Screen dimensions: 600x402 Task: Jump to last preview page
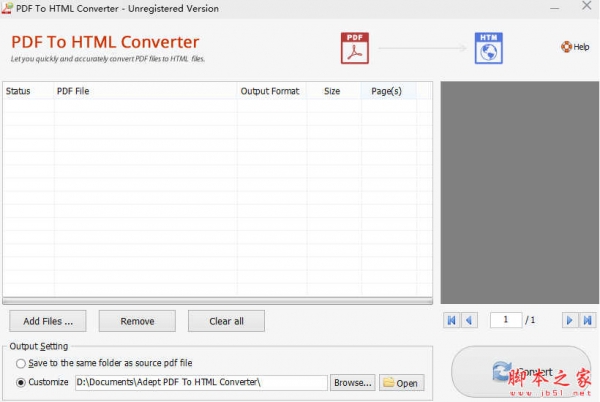pyautogui.click(x=587, y=320)
